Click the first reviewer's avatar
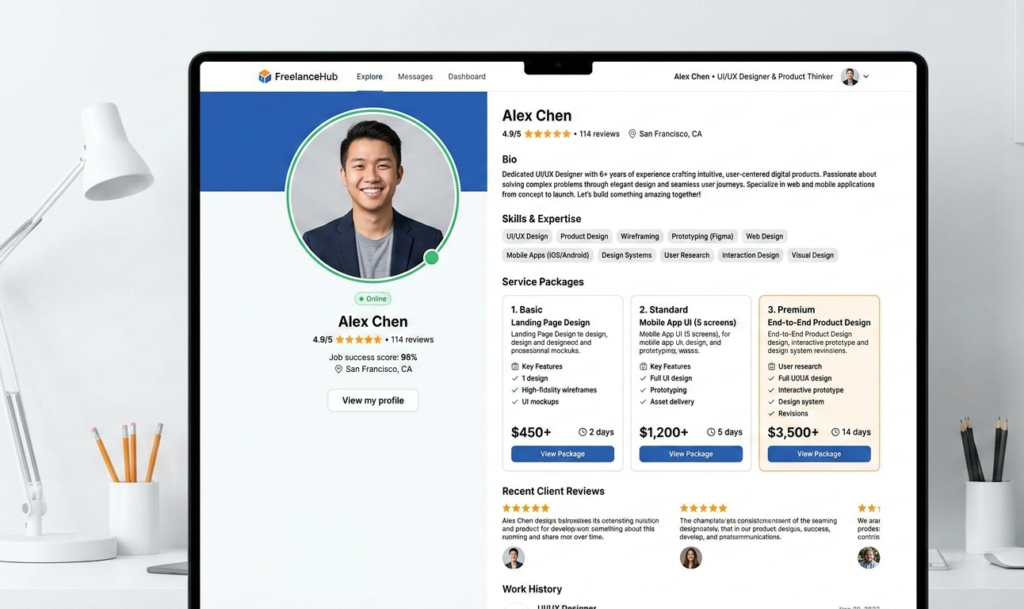1024x609 pixels. 514,558
